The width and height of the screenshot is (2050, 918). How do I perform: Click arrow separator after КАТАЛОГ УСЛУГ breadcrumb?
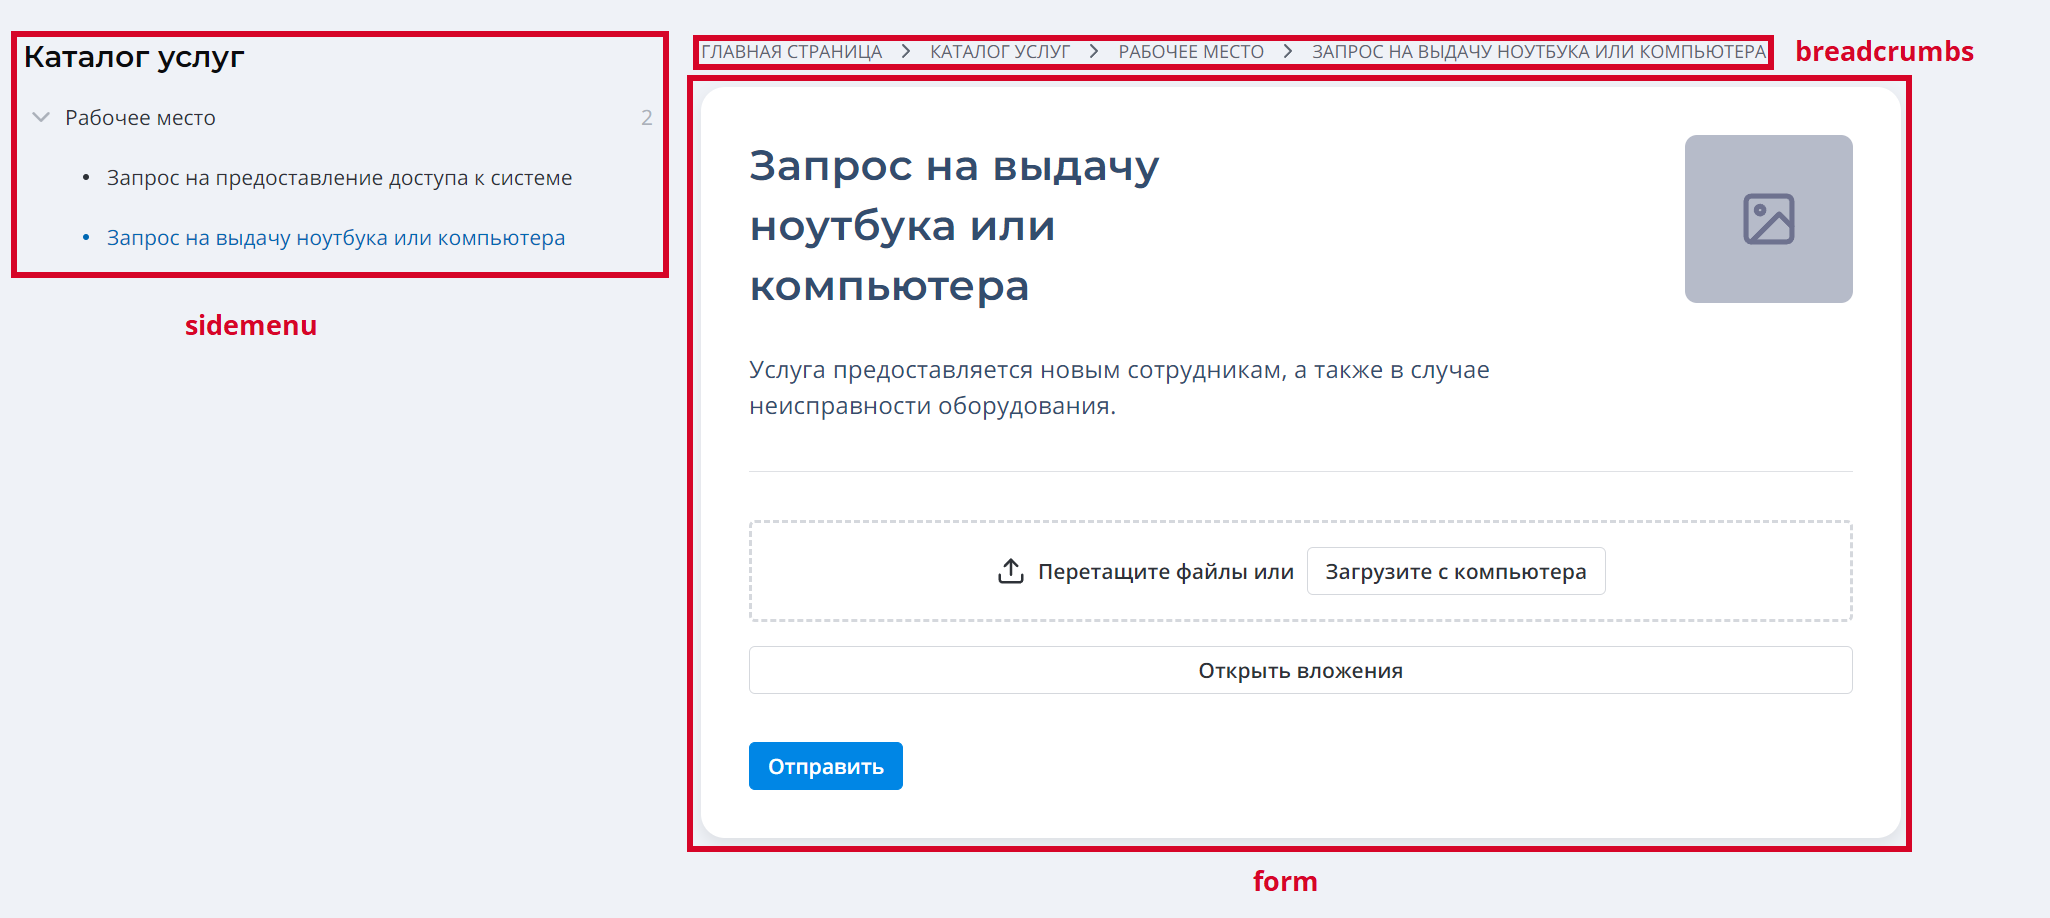(1094, 52)
